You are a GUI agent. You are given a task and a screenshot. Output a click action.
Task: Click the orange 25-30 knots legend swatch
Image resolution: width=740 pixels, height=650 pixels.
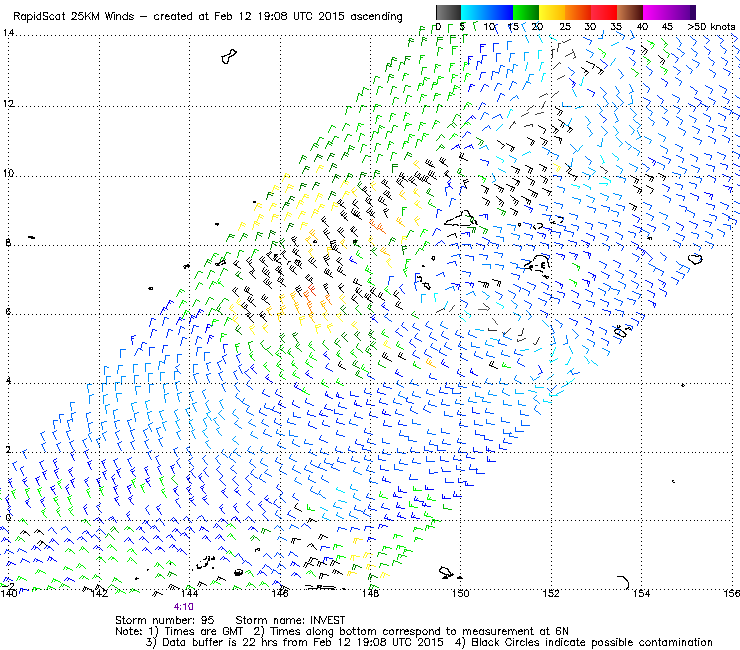(578, 12)
